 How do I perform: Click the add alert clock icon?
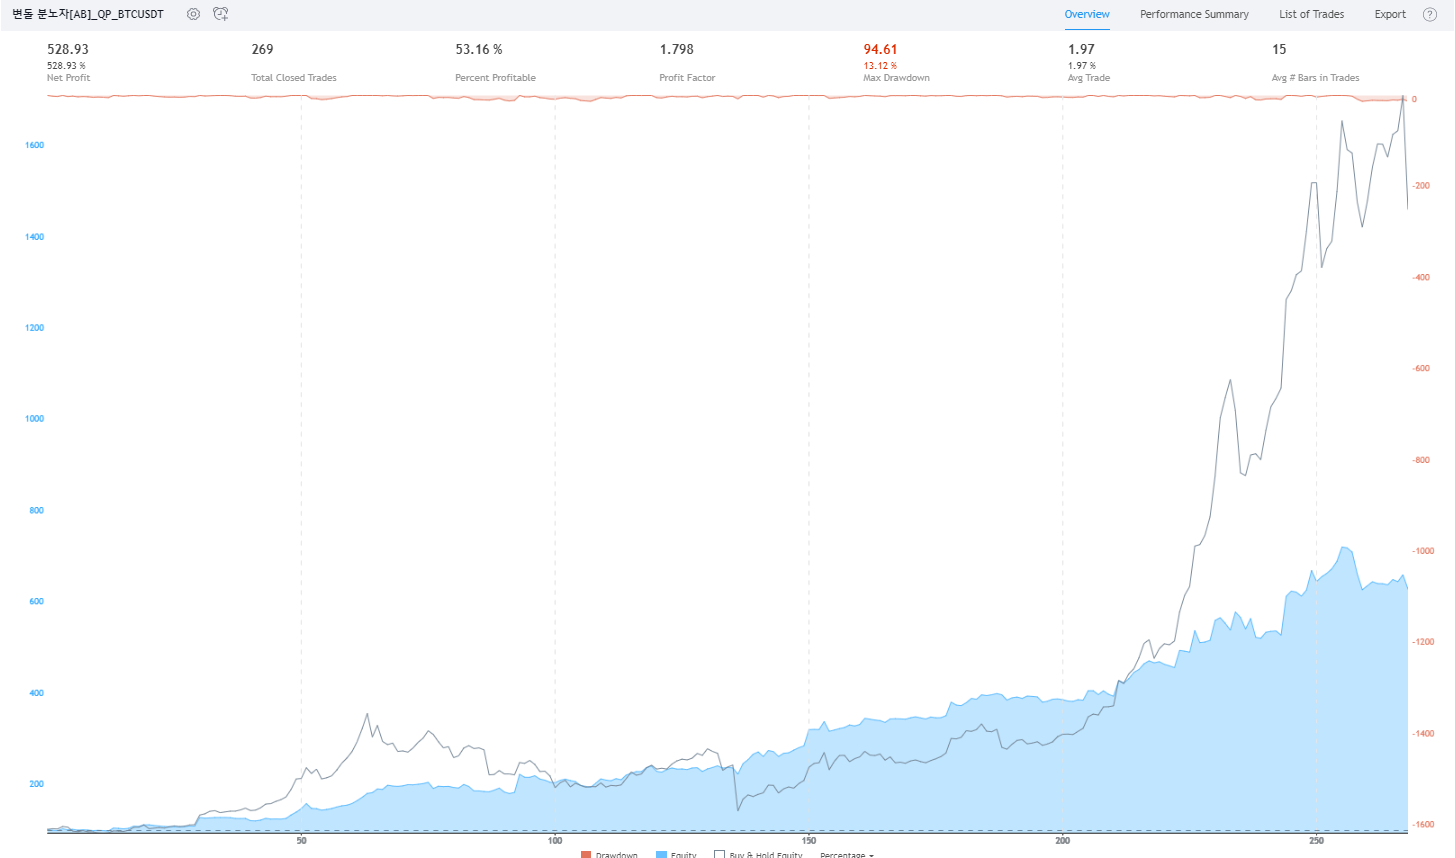click(221, 14)
